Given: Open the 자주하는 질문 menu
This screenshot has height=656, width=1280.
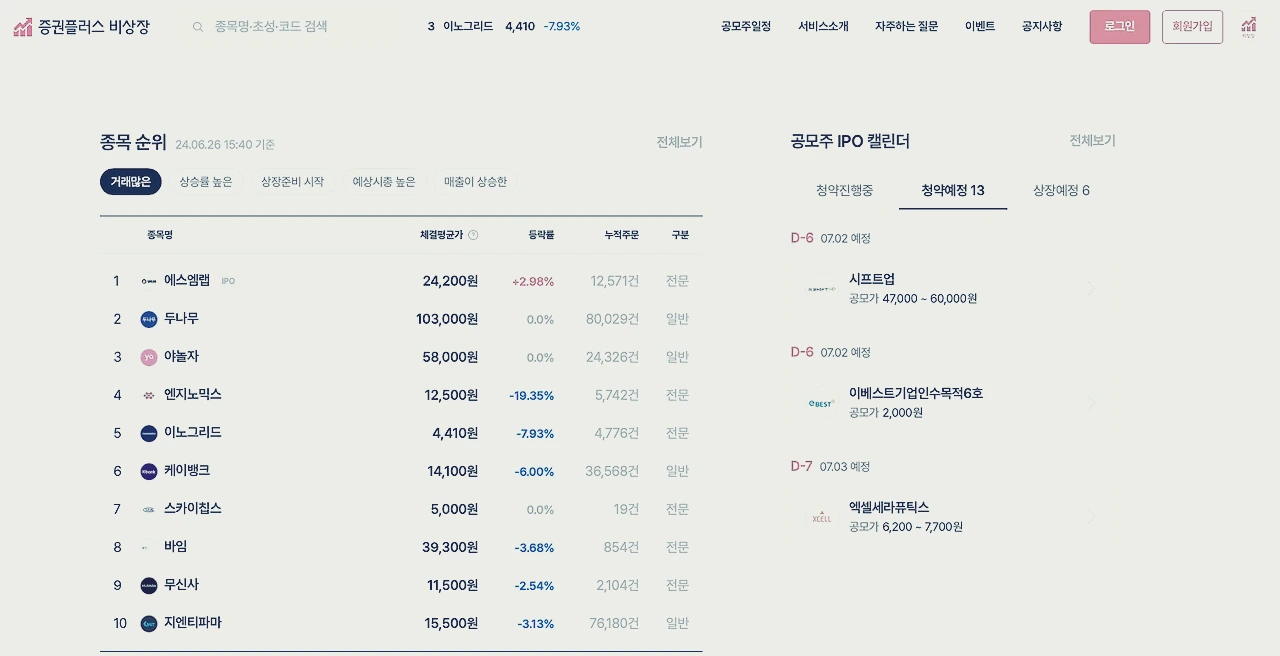Looking at the screenshot, I should 907,27.
